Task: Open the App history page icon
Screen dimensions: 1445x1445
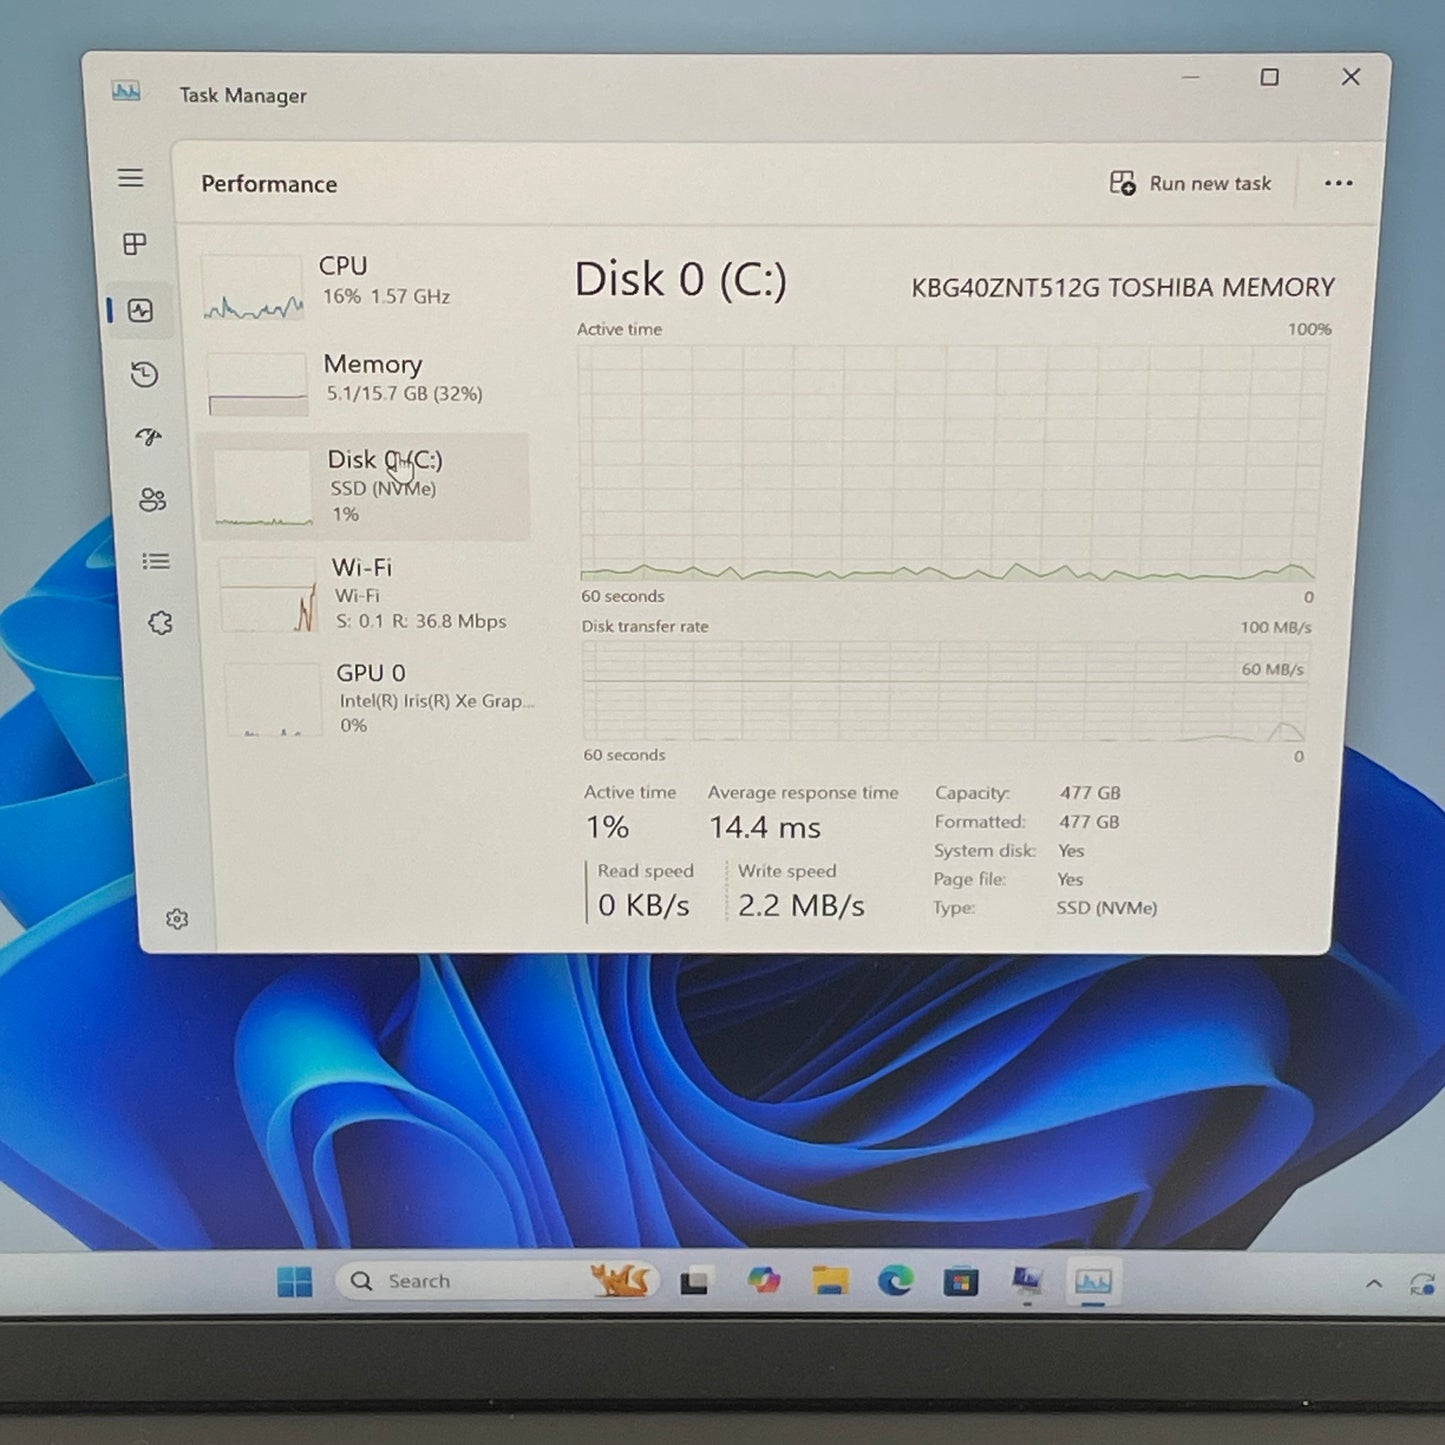Action: pos(144,375)
